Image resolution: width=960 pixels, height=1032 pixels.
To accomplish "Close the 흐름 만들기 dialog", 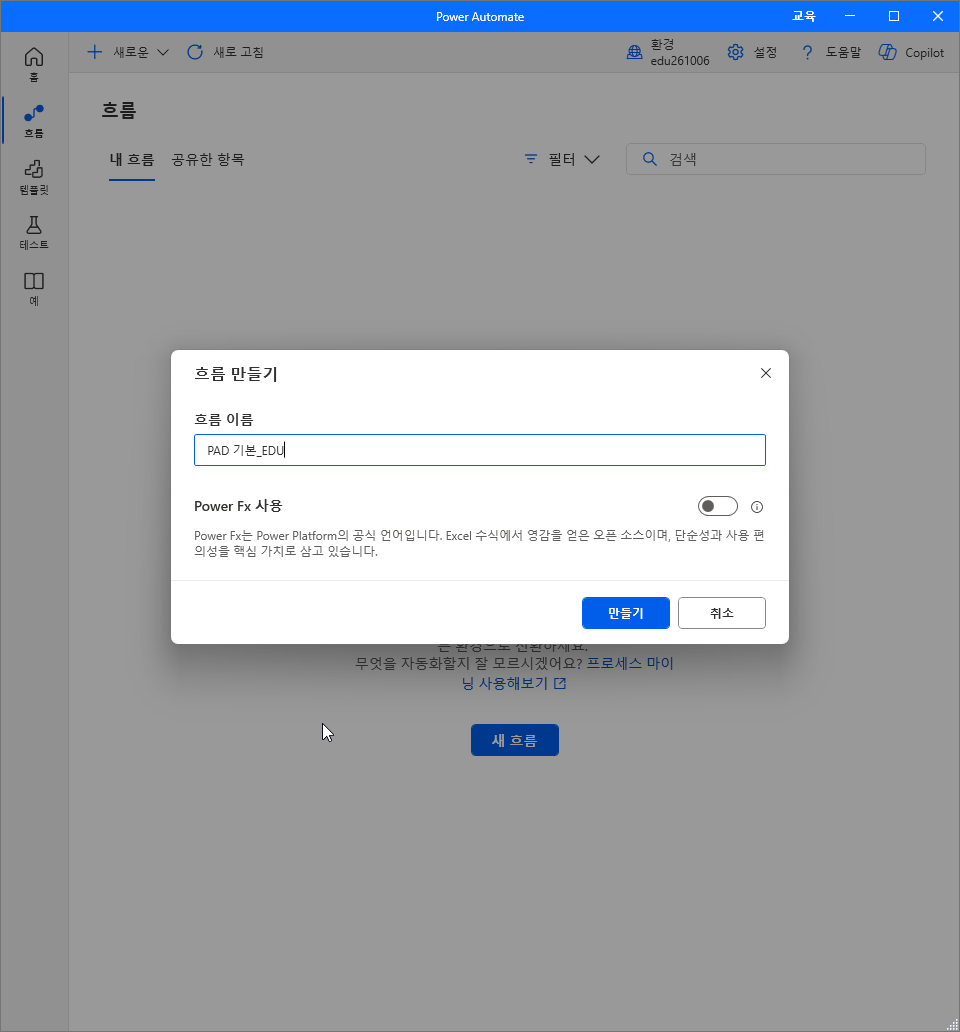I will coord(765,373).
